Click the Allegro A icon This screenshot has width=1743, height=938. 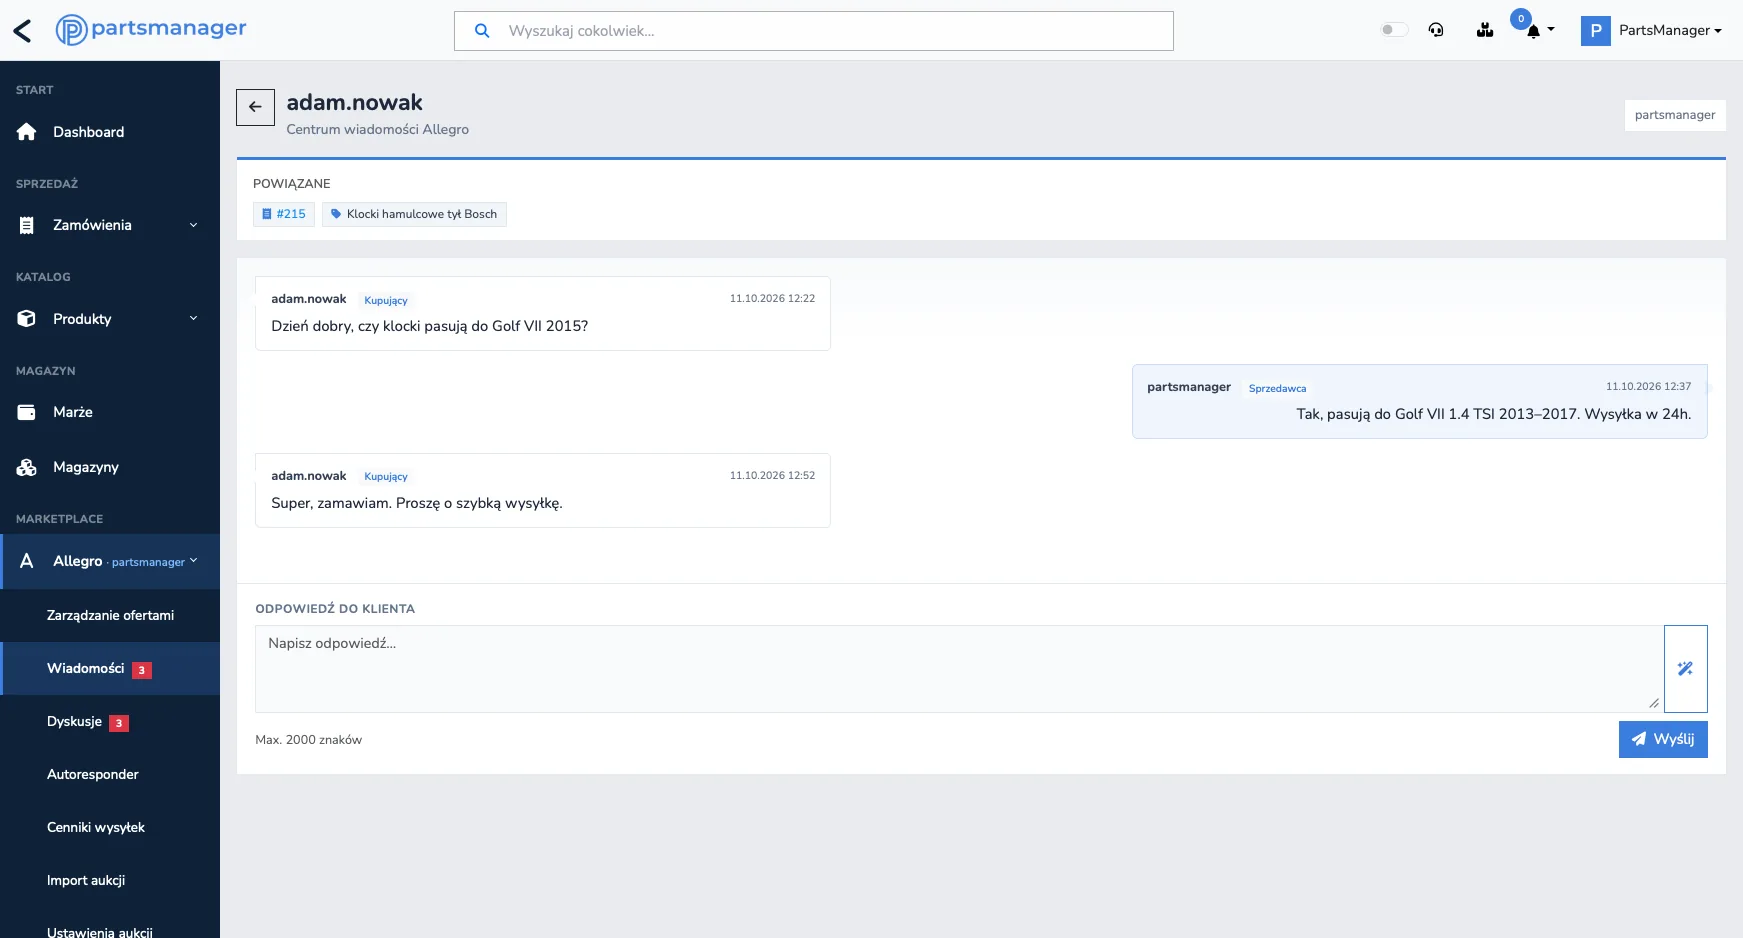tap(27, 561)
